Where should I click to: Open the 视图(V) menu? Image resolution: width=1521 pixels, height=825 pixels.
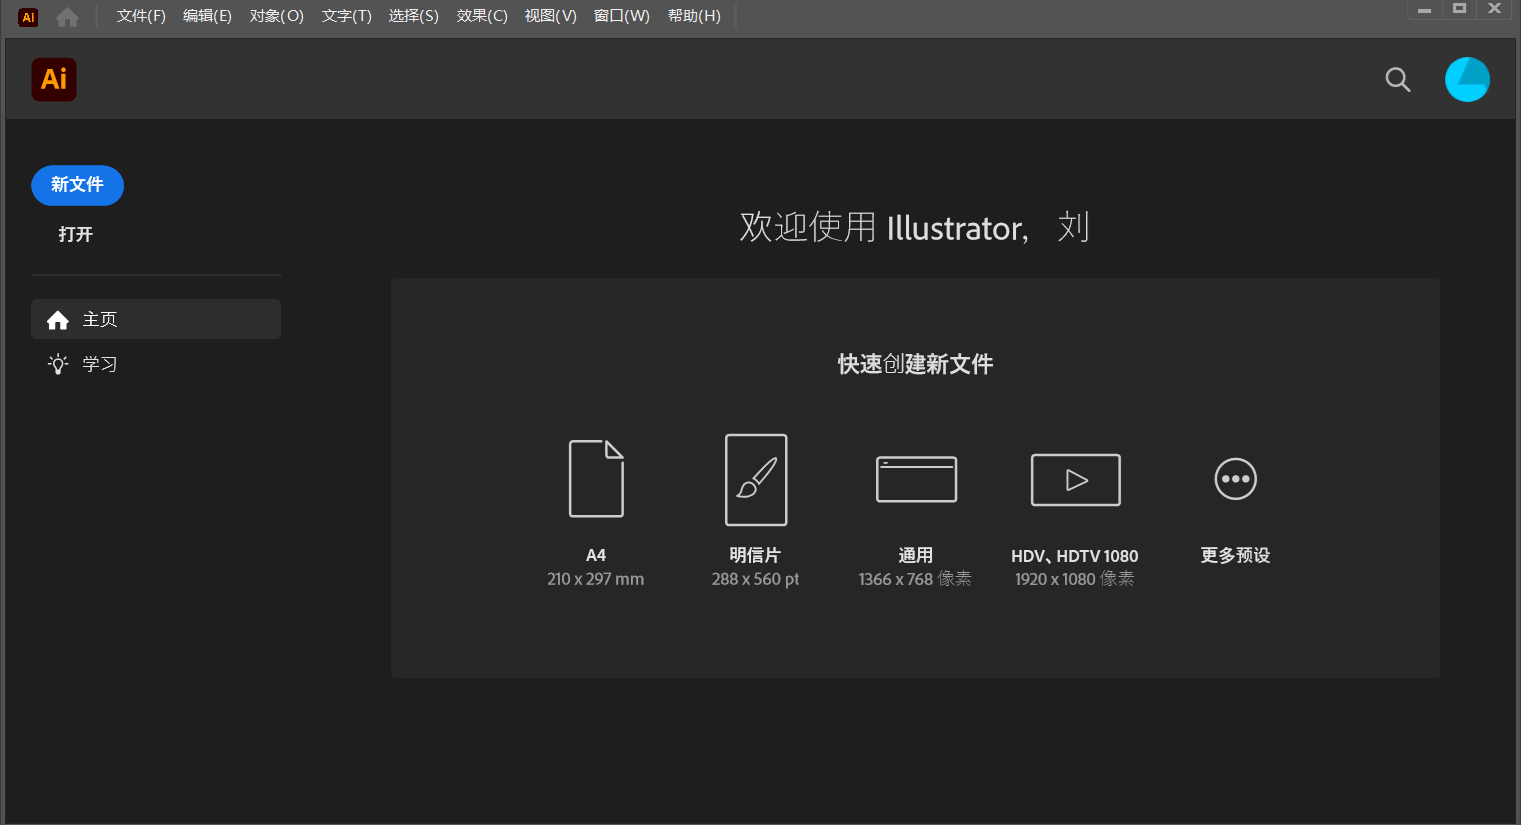[x=551, y=16]
